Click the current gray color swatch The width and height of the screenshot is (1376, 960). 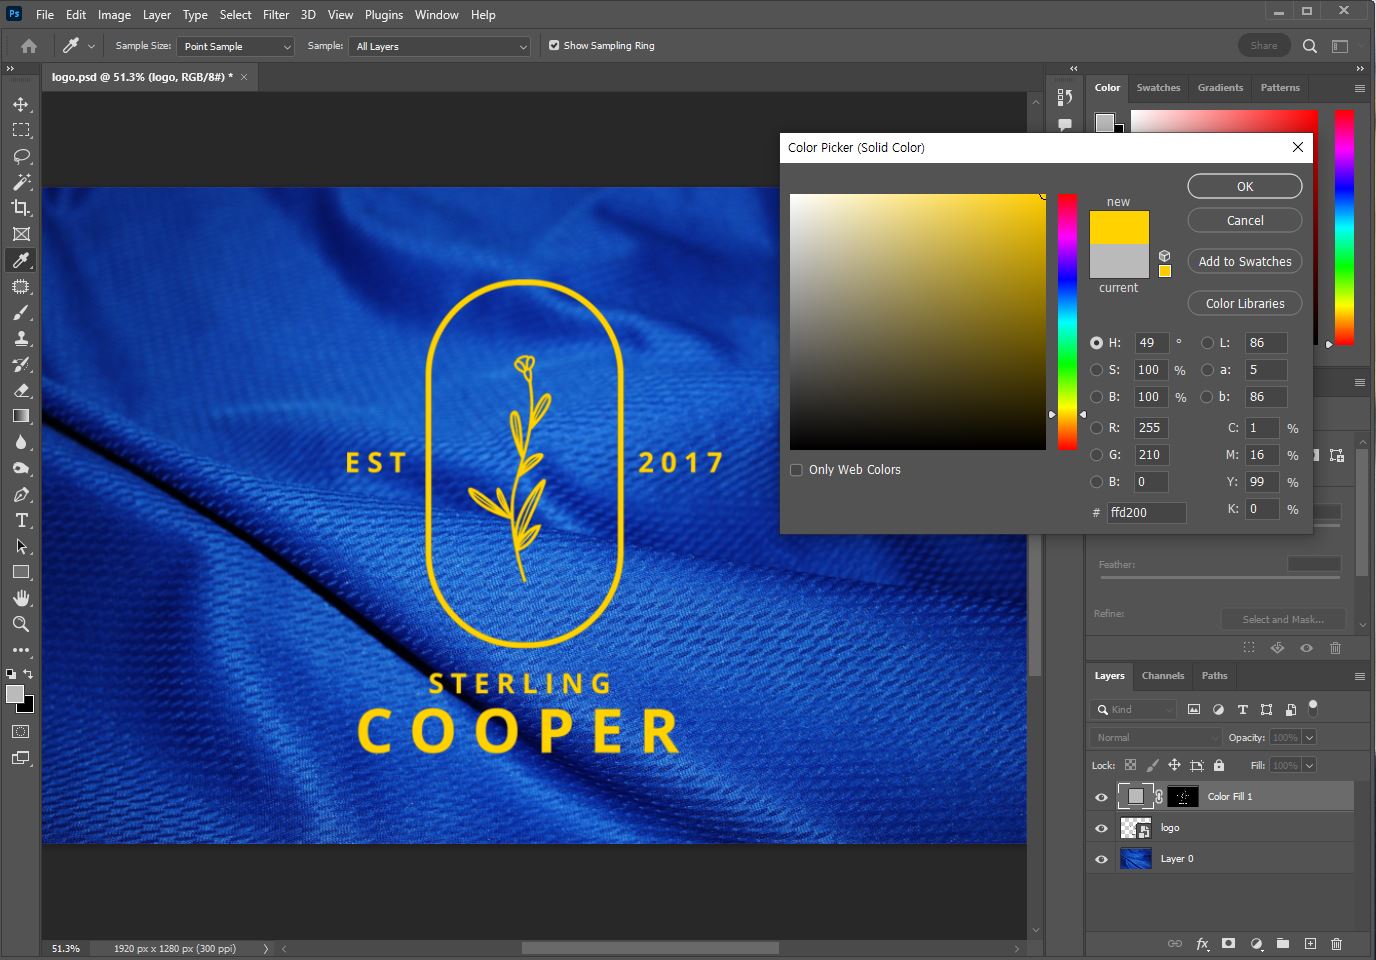coord(1119,261)
